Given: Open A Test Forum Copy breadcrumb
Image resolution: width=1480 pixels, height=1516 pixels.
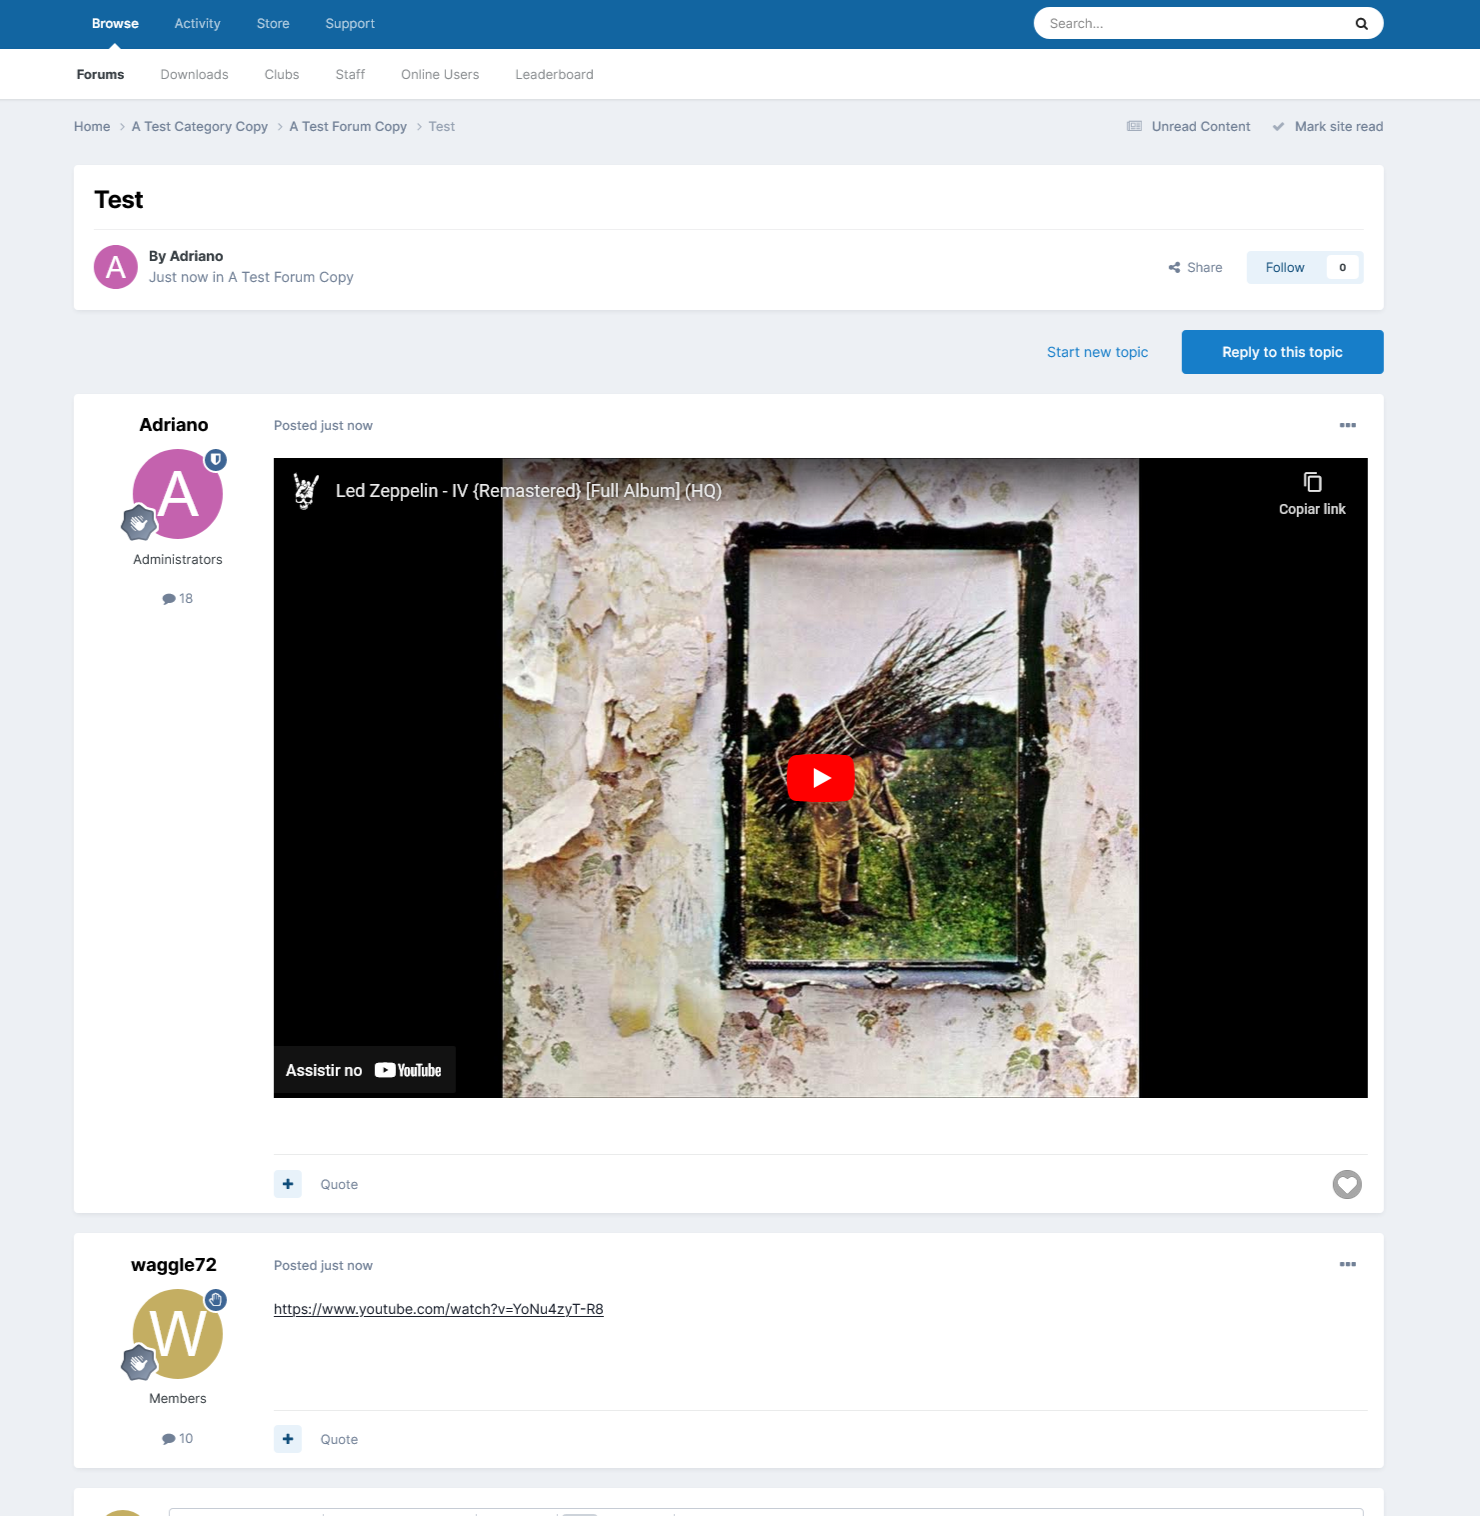Looking at the screenshot, I should [x=348, y=127].
